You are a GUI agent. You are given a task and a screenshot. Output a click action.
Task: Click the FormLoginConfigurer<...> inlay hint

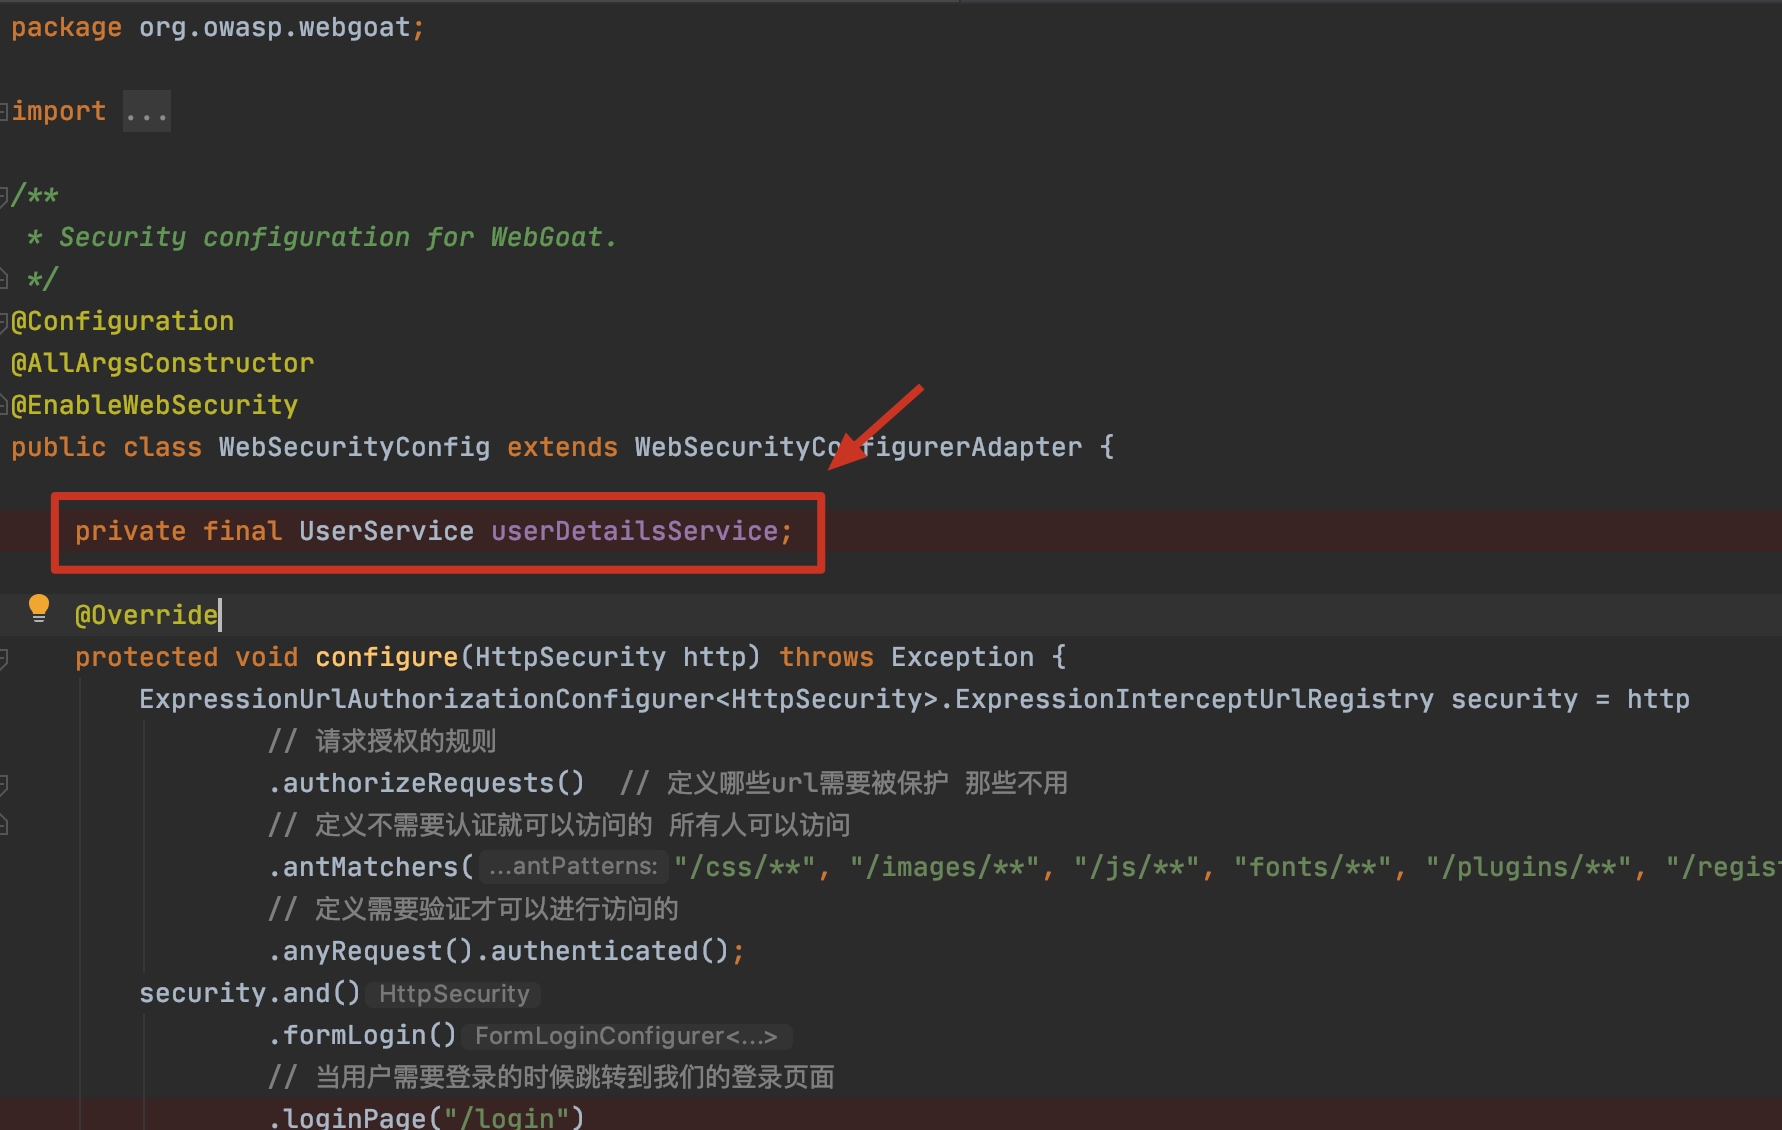pyautogui.click(x=626, y=1036)
